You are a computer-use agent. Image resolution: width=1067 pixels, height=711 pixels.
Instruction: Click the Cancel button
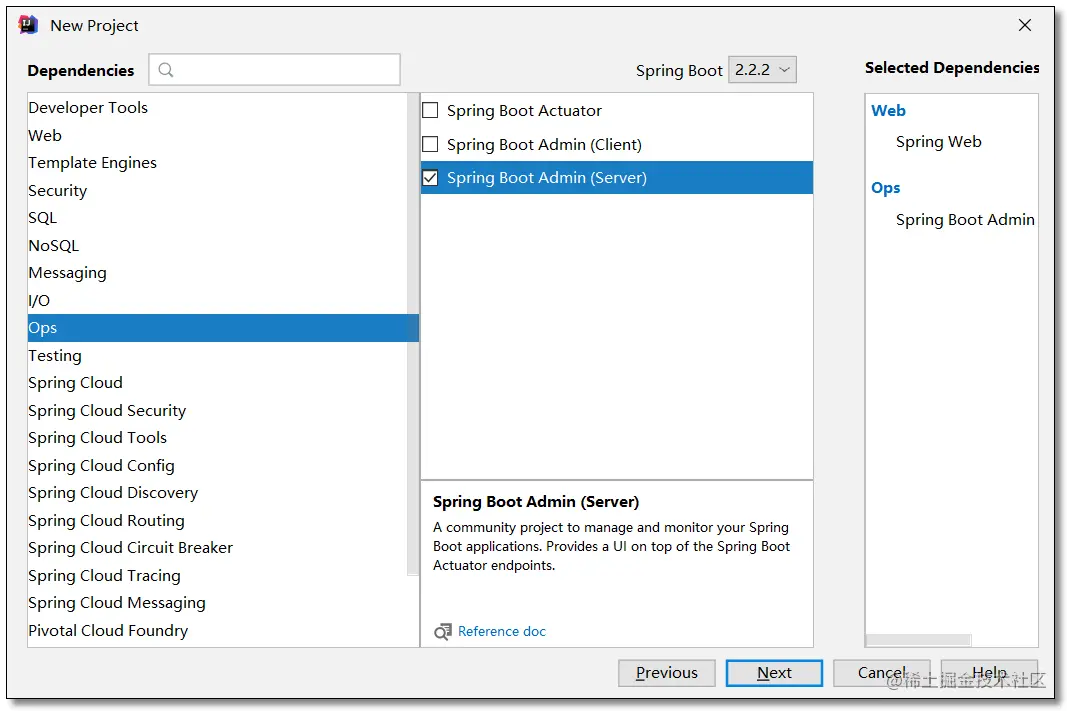click(881, 673)
